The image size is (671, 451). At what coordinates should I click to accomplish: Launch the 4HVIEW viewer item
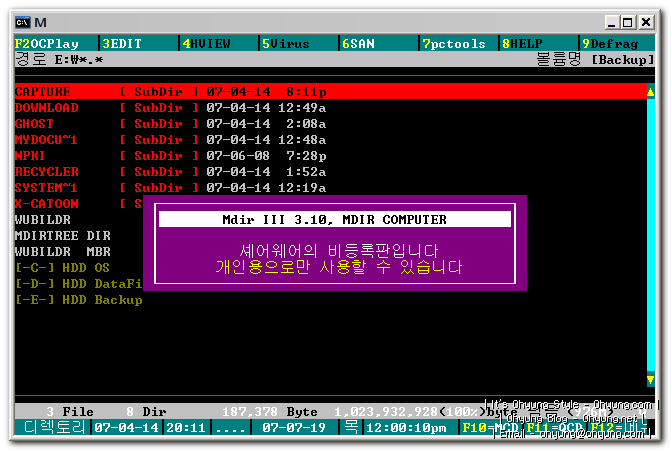206,44
